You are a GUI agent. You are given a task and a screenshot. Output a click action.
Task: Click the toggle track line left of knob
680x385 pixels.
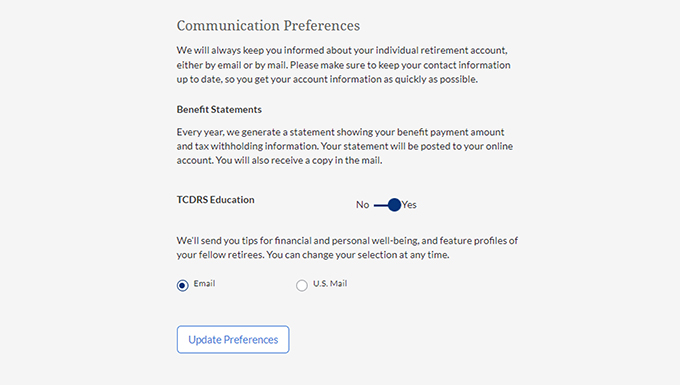(x=381, y=205)
